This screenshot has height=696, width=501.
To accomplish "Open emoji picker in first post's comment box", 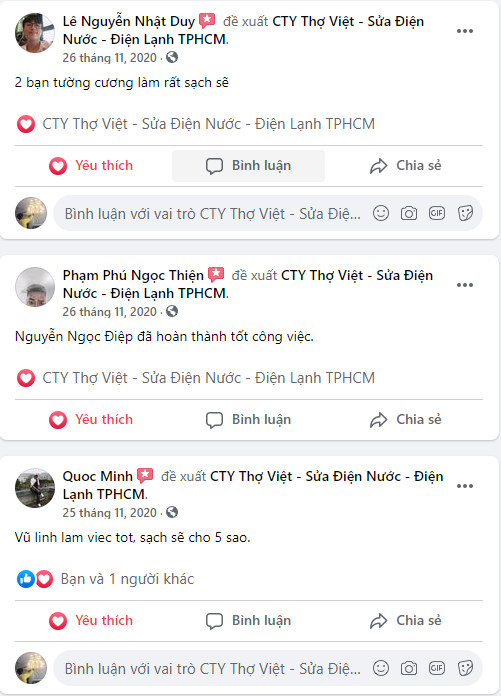I will point(381,213).
